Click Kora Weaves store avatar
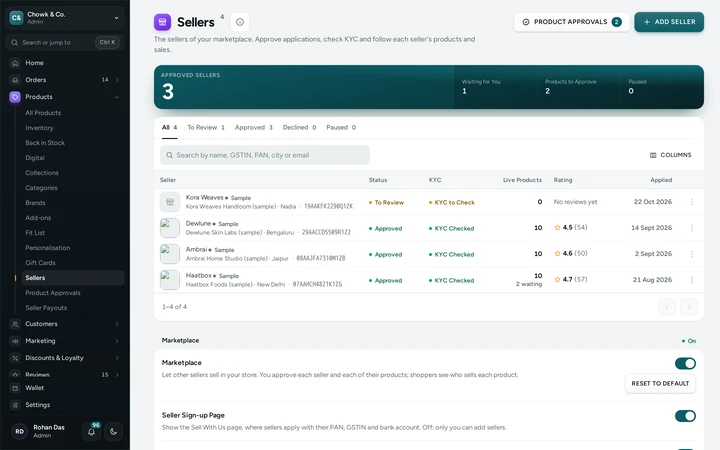Image resolution: width=720 pixels, height=450 pixels. tap(170, 202)
